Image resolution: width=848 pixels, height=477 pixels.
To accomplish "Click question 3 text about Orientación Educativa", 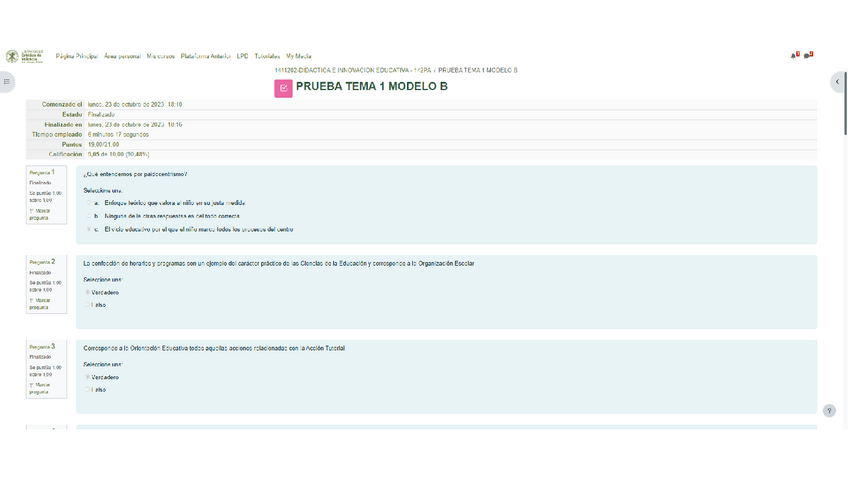I will point(214,348).
